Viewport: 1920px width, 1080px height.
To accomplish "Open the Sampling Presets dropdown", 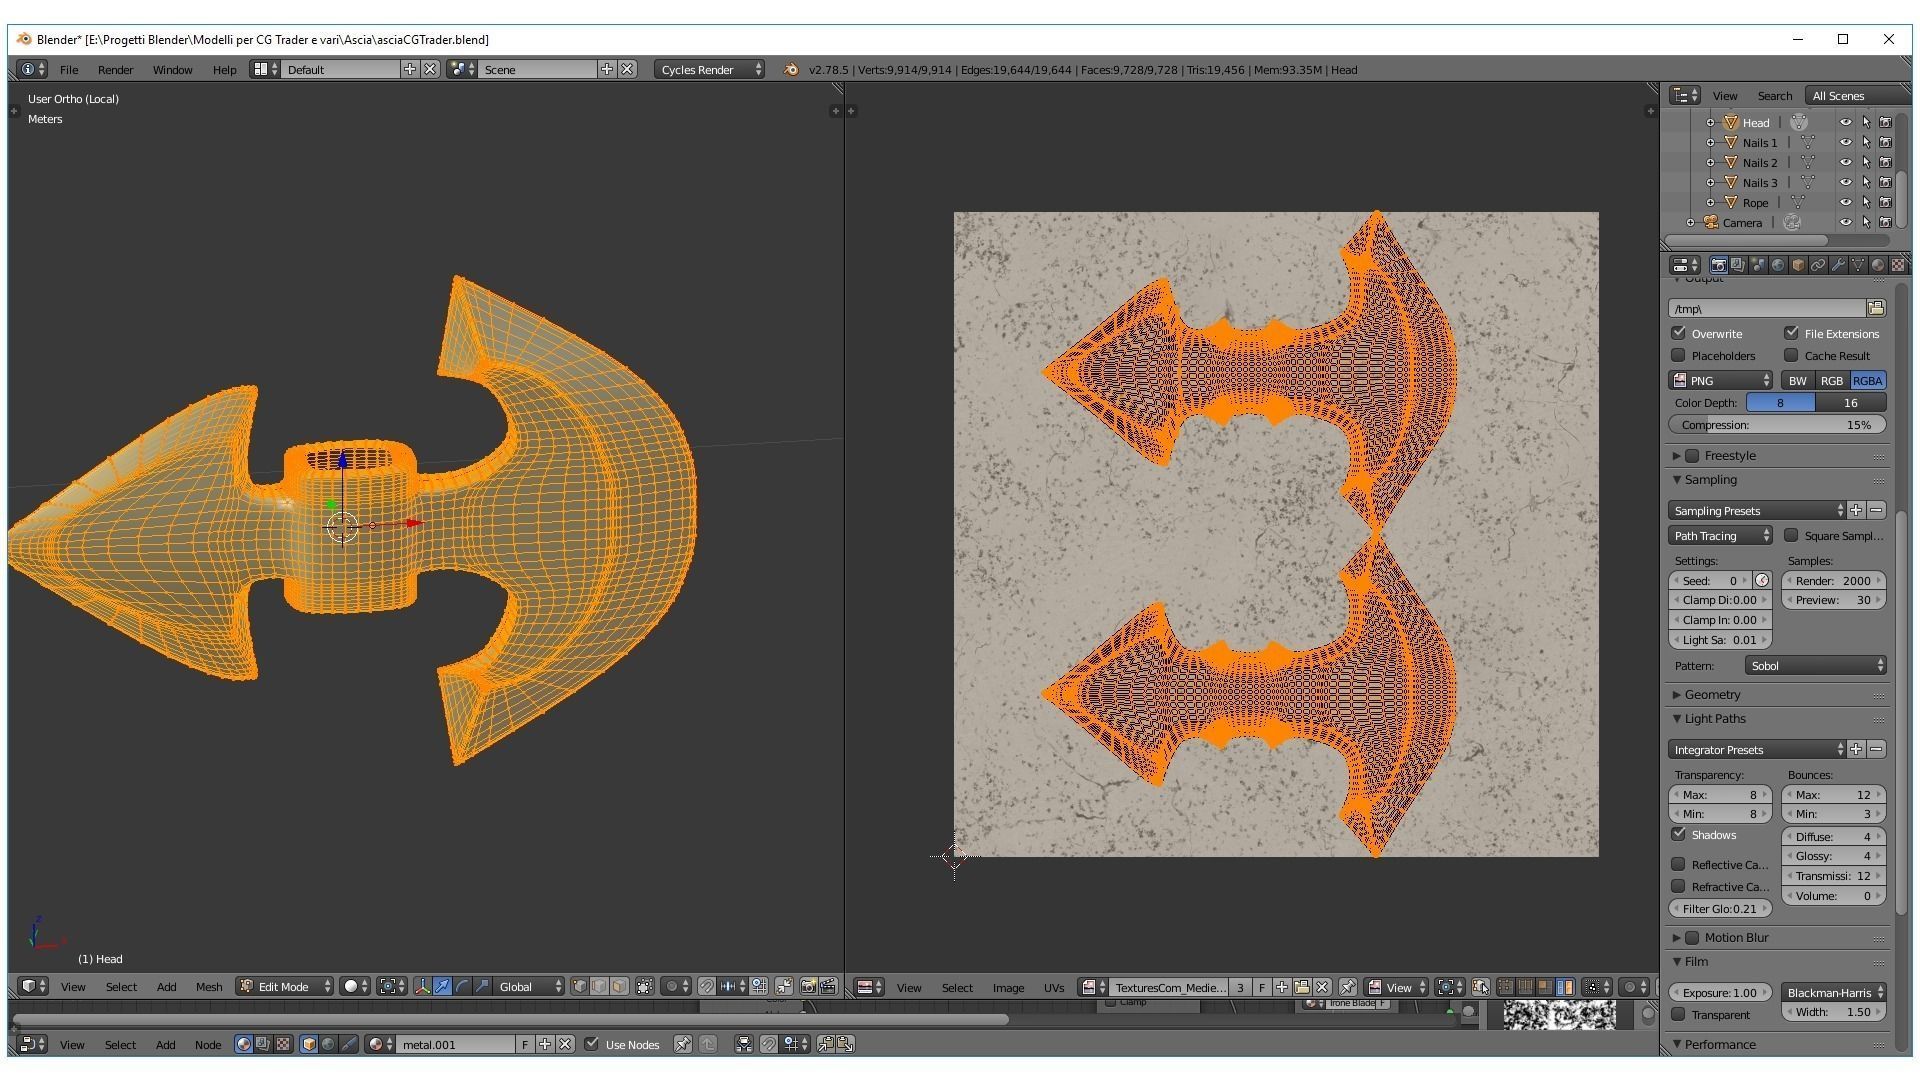I will (1757, 510).
